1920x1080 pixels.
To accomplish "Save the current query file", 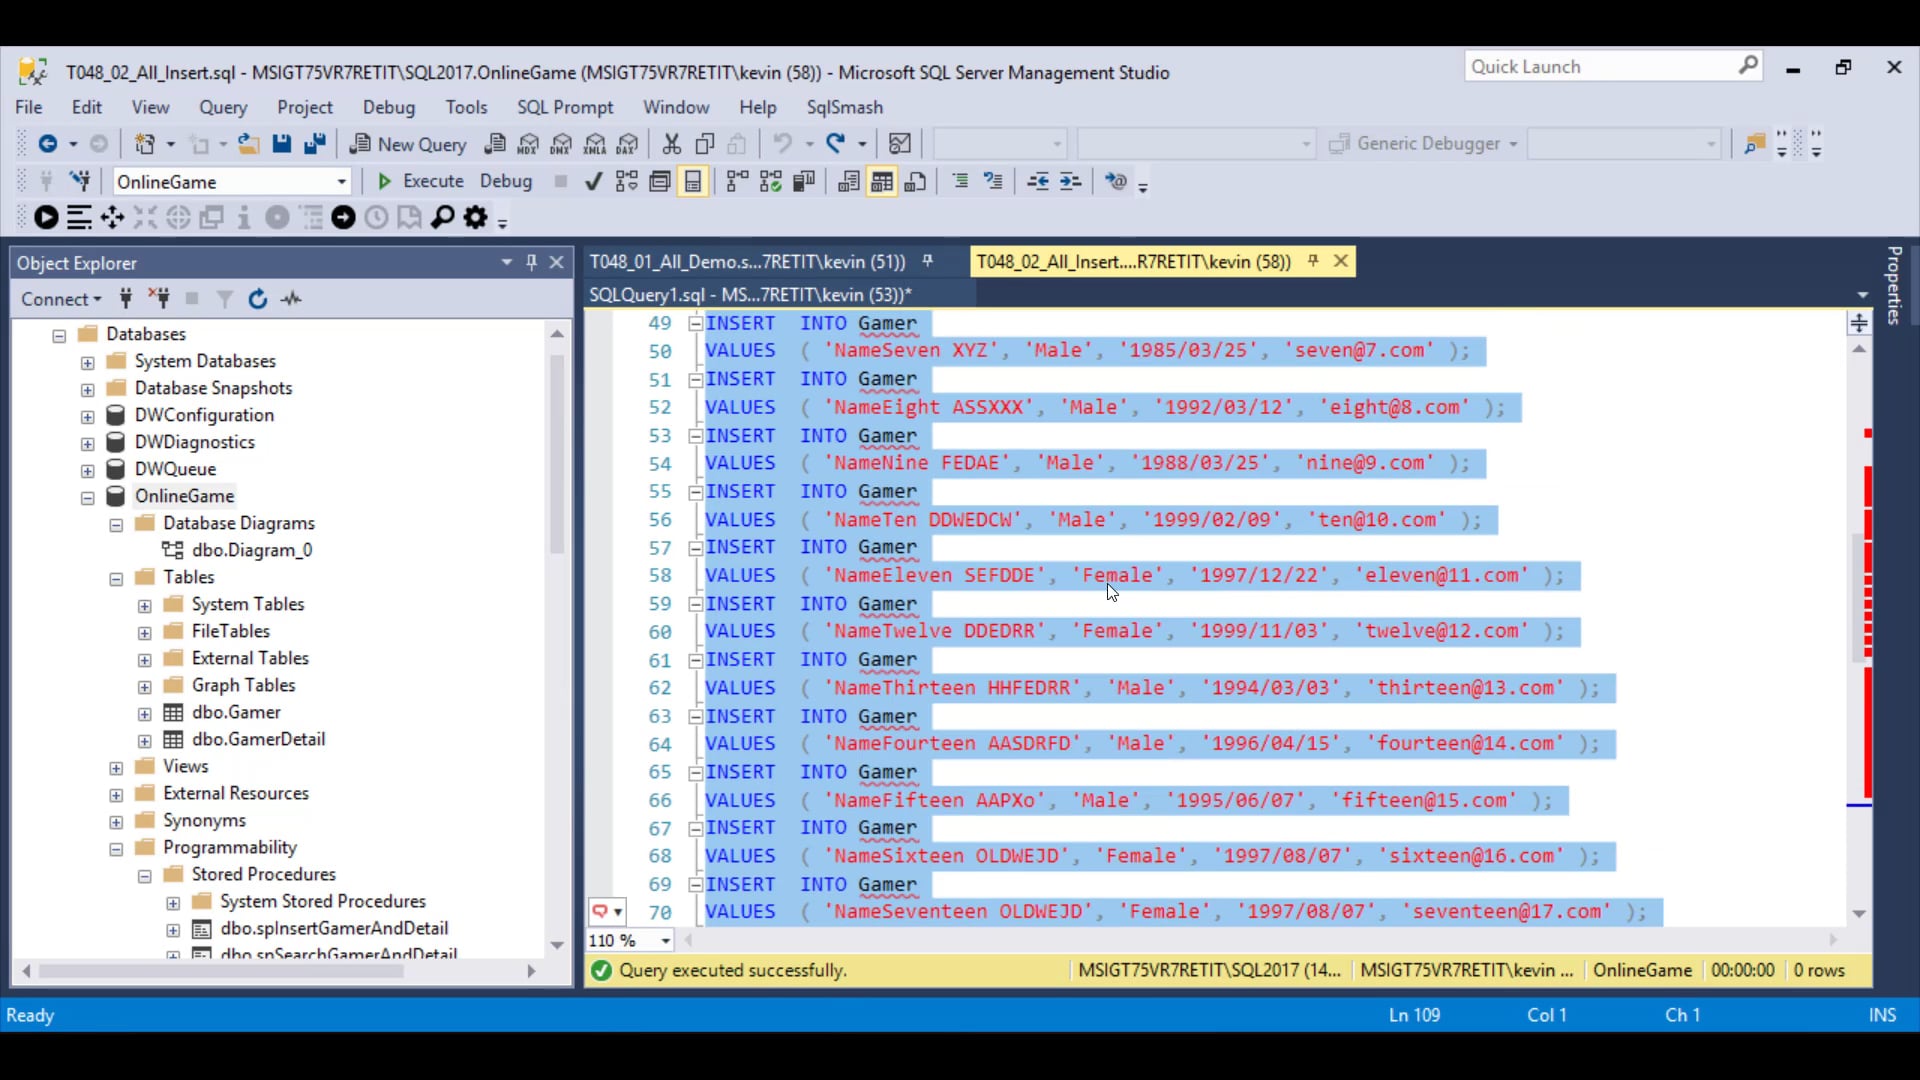I will point(281,144).
